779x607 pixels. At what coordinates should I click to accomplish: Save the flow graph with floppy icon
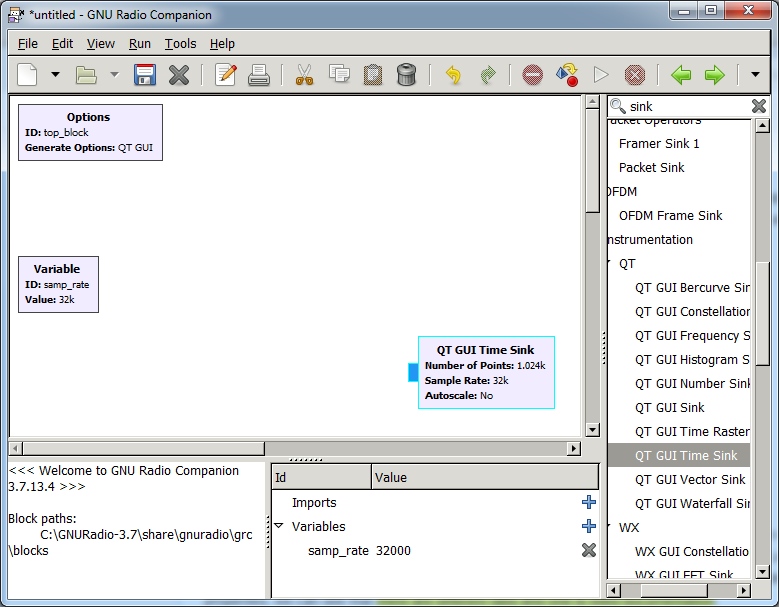click(145, 75)
